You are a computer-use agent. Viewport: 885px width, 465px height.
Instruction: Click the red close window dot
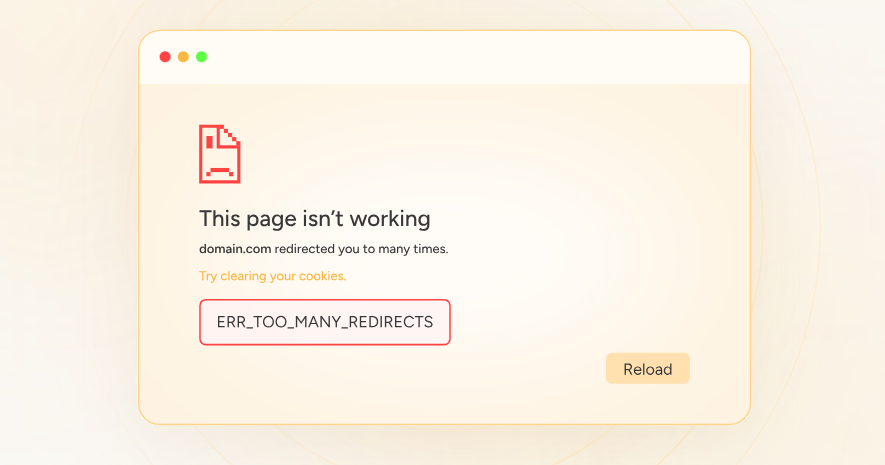pos(165,57)
